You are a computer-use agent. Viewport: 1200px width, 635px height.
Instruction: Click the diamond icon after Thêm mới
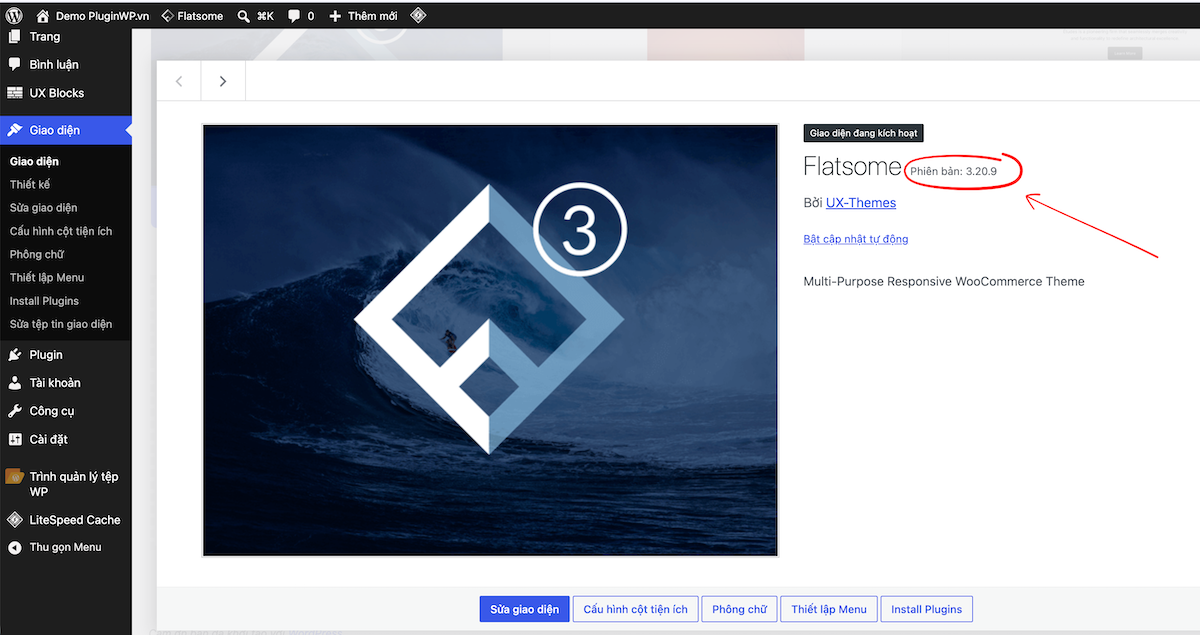[x=418, y=16]
